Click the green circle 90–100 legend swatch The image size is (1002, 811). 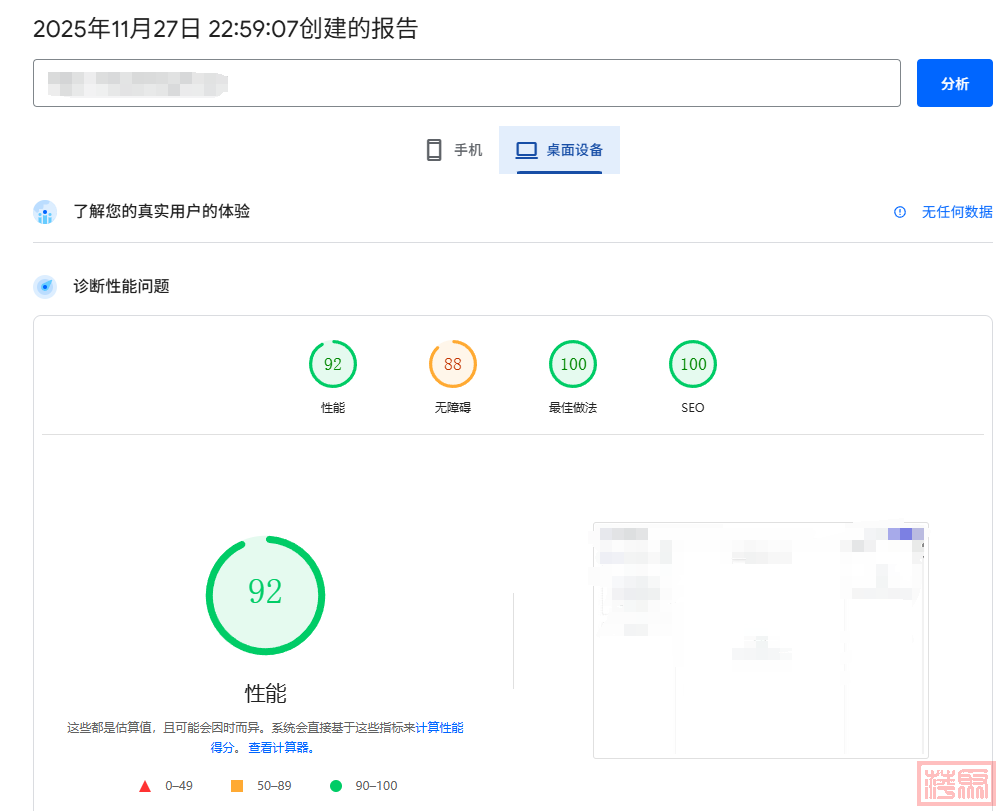click(336, 786)
